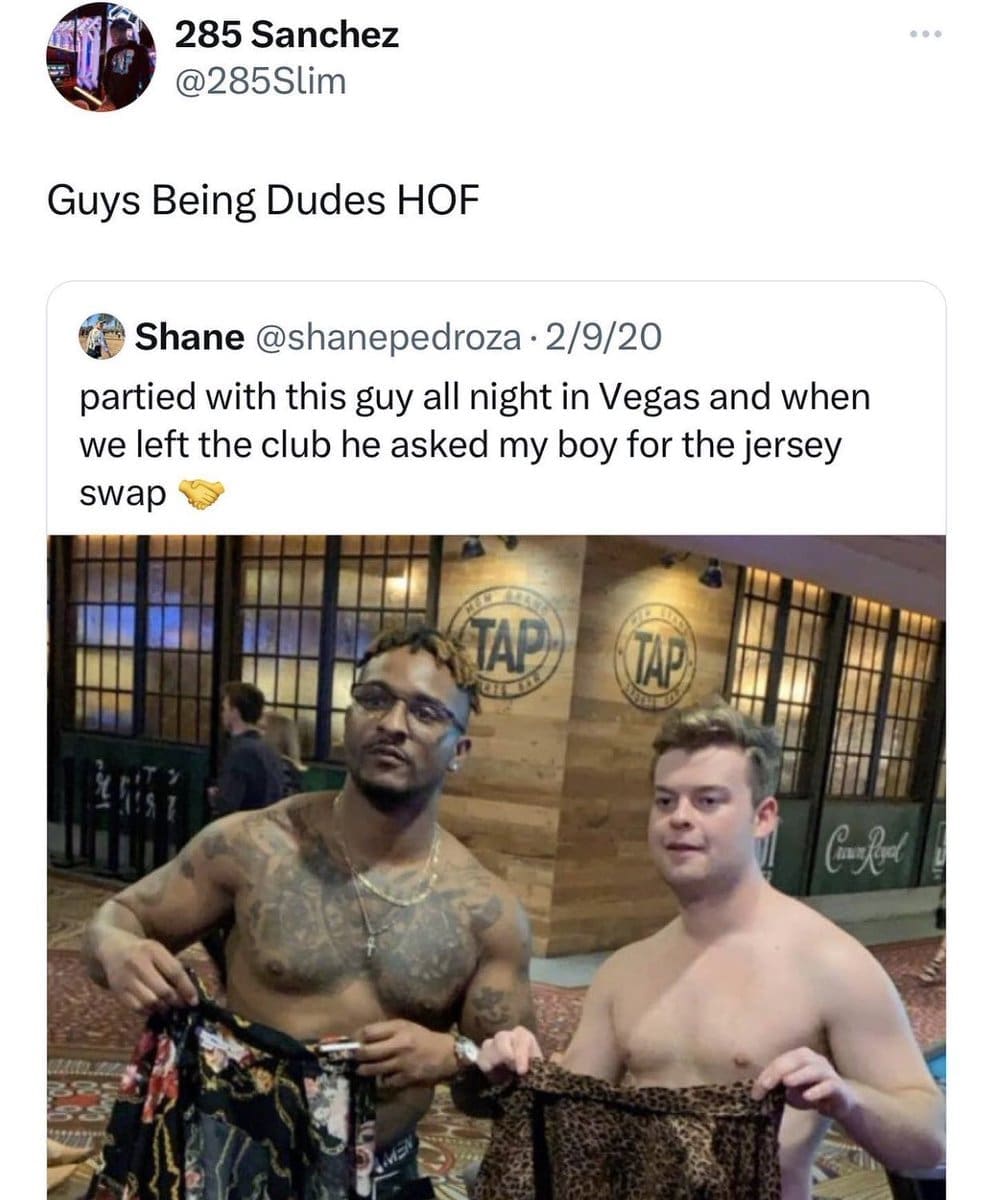
Task: Open the 285 Sanchez display name
Action: tap(286, 35)
